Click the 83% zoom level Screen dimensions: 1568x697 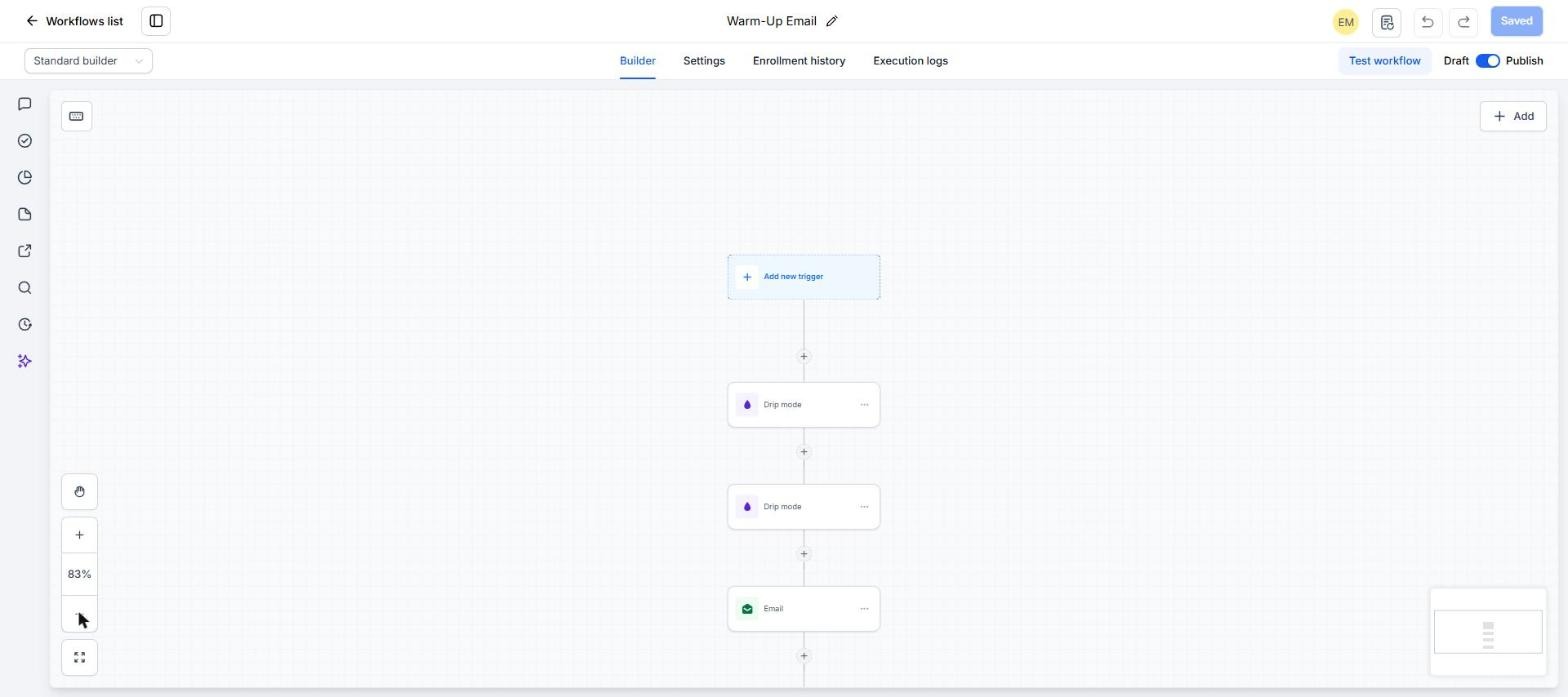pos(79,574)
